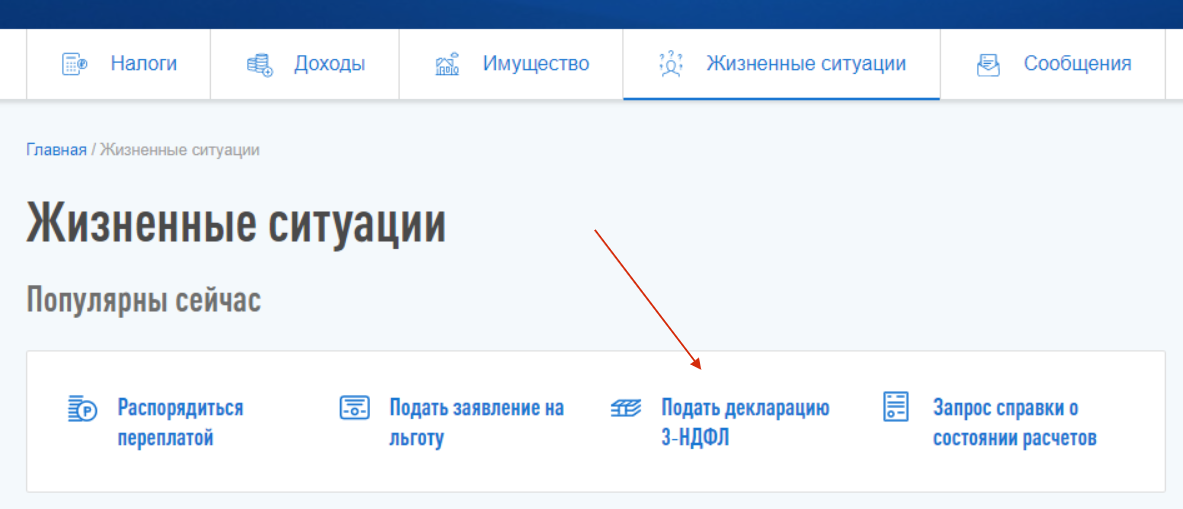
Task: Click the Имущество house icon
Action: click(x=447, y=64)
